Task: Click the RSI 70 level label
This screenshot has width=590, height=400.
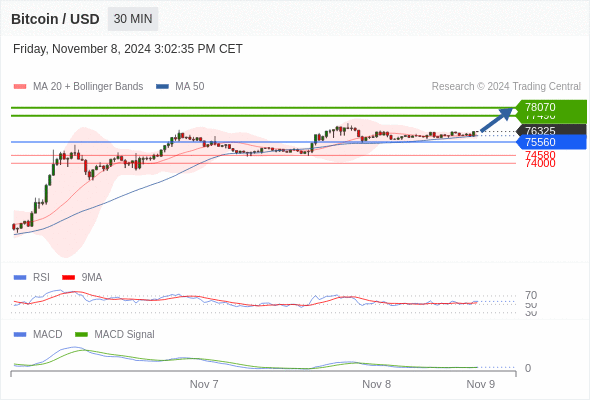Action: 531,295
